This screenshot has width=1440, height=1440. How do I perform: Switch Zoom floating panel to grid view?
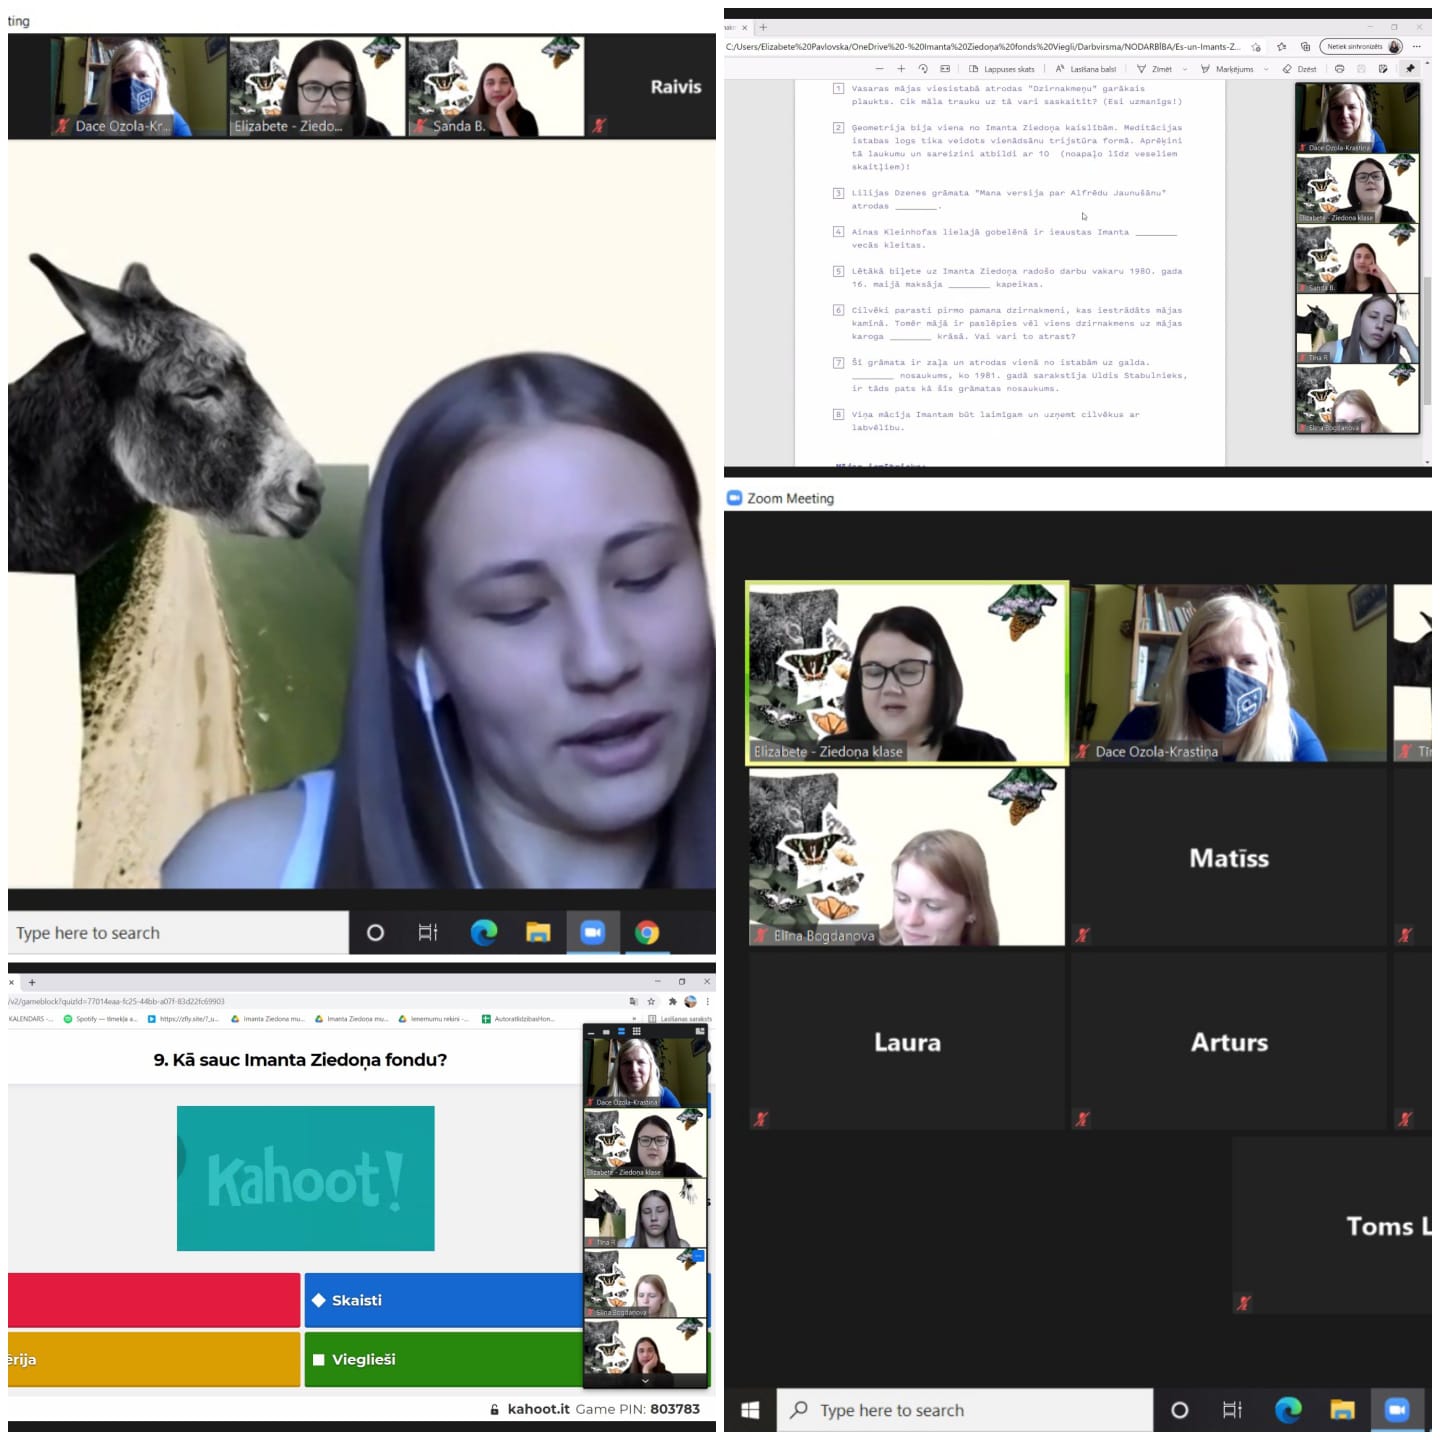(x=636, y=1031)
